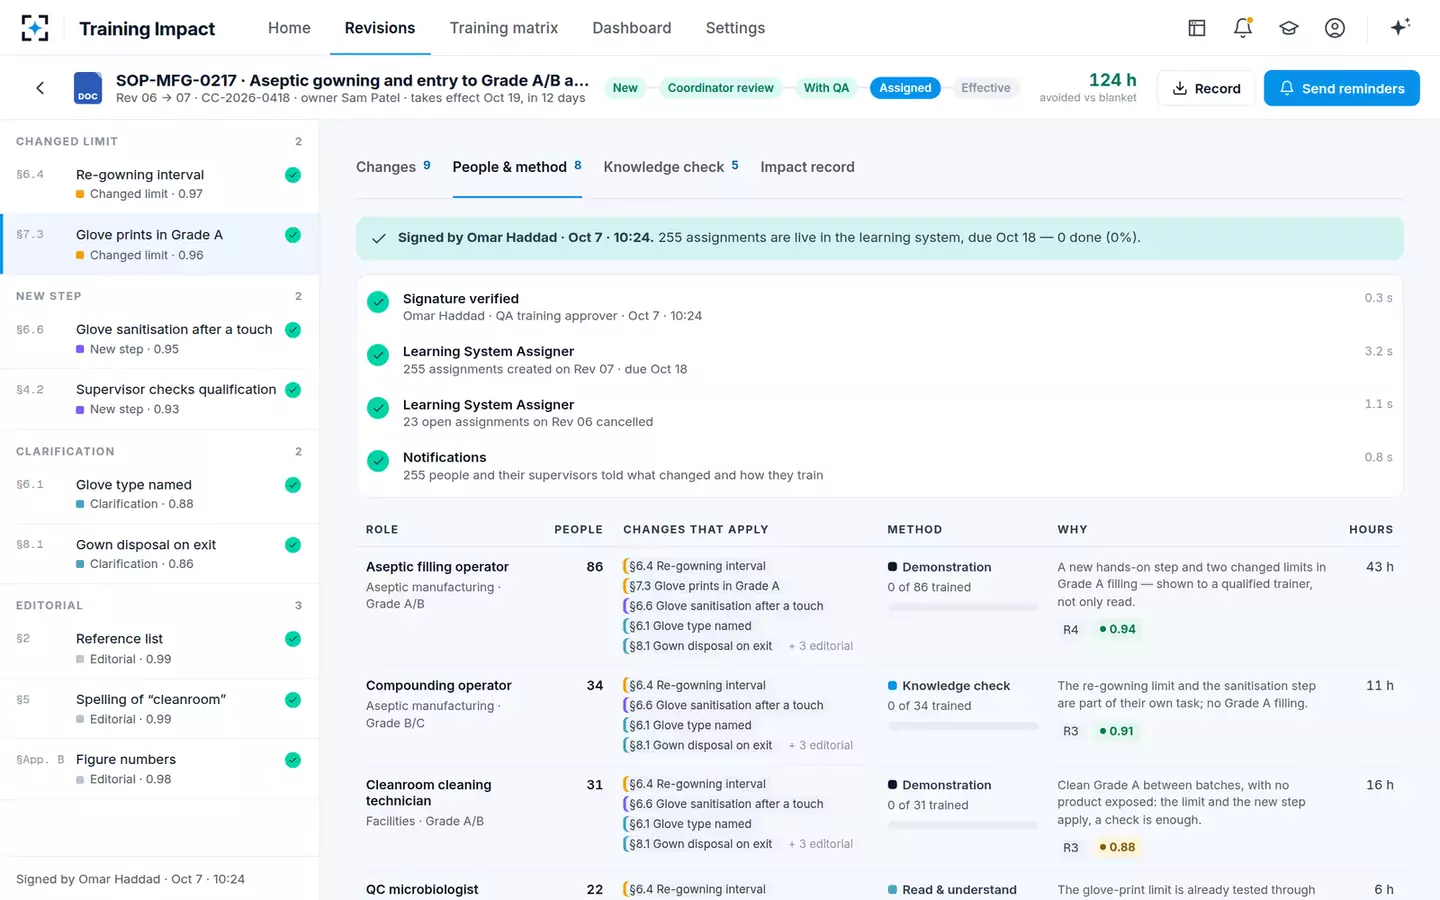Select 'Glove type named' clarification in the sidebar
The width and height of the screenshot is (1440, 900).
pyautogui.click(x=160, y=494)
